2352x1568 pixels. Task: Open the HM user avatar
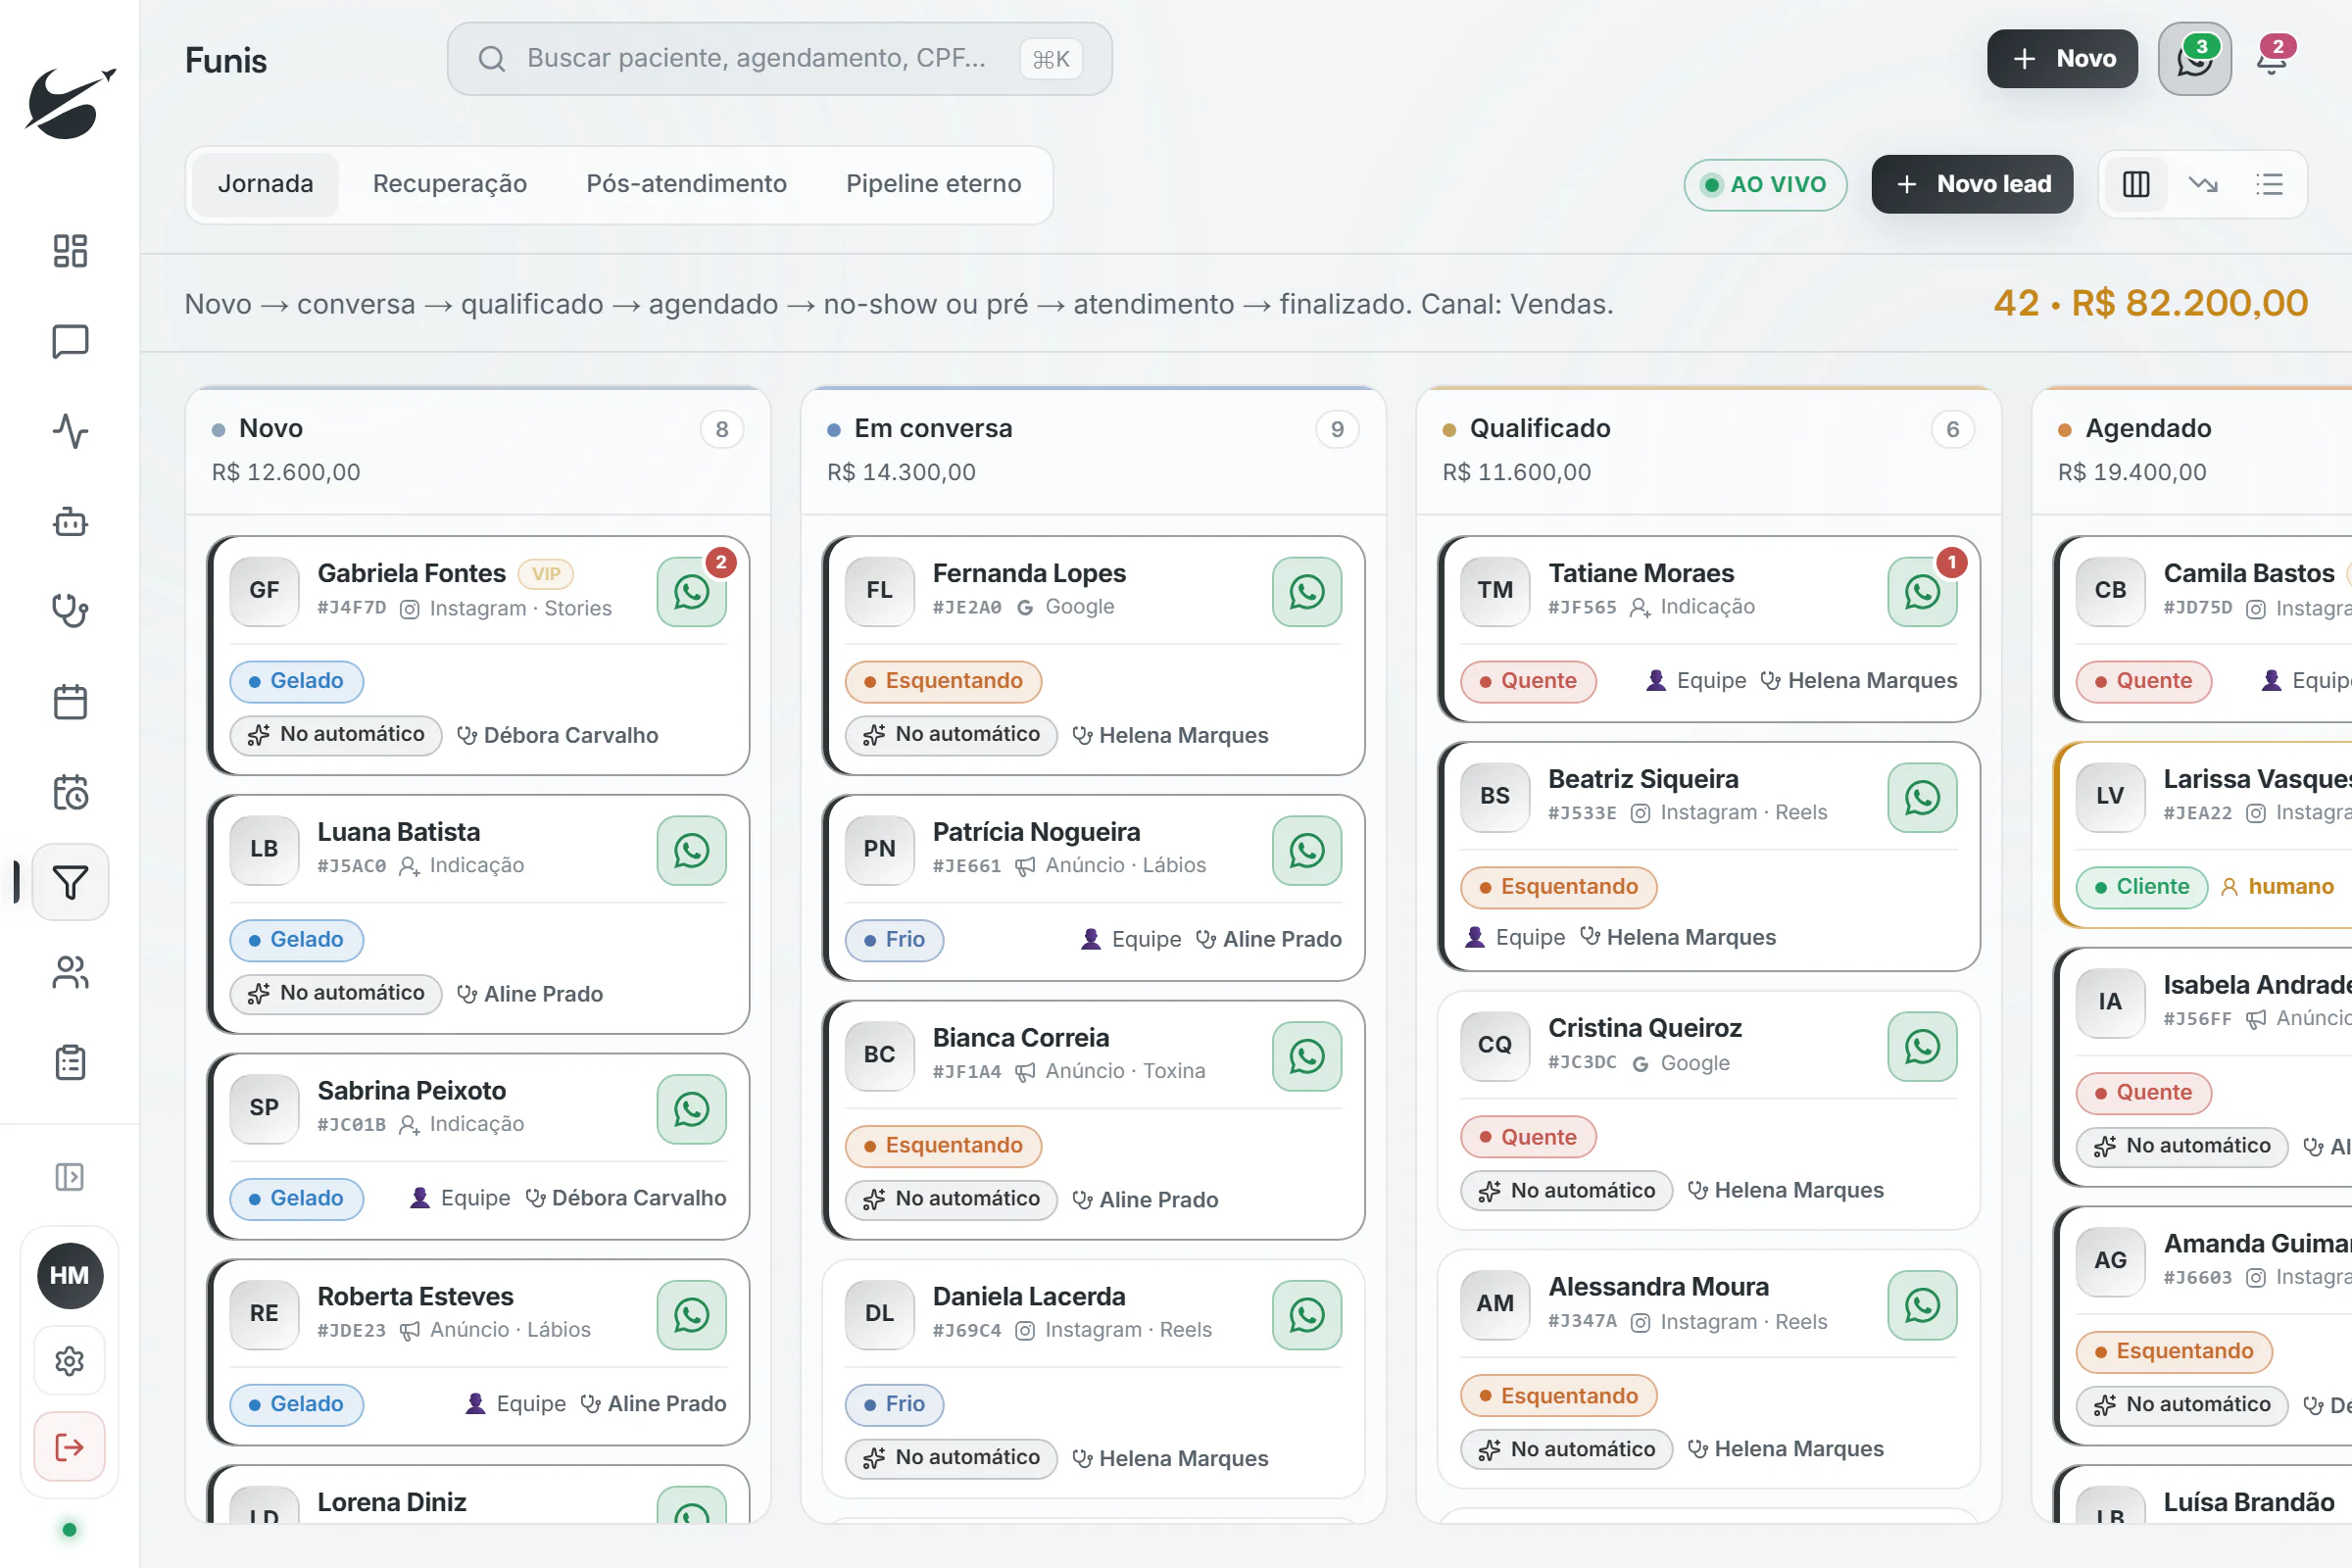pos(70,1276)
